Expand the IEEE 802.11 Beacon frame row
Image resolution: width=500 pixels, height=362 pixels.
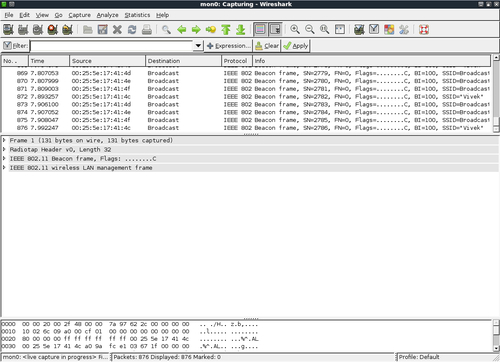pos(4,159)
